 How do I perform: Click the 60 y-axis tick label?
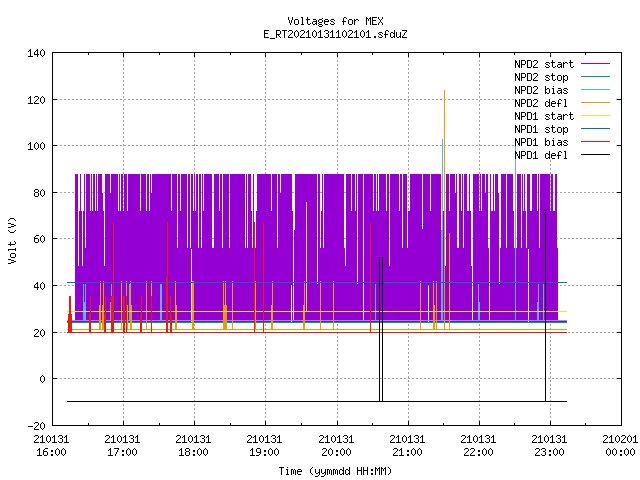tap(39, 239)
